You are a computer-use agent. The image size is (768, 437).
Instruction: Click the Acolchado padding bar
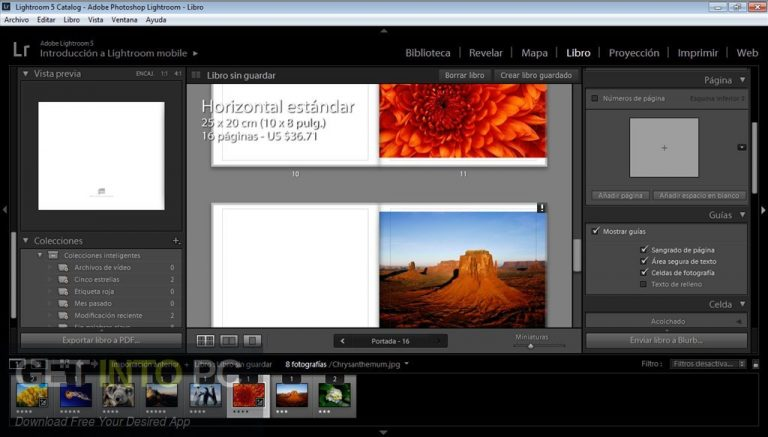coord(666,321)
